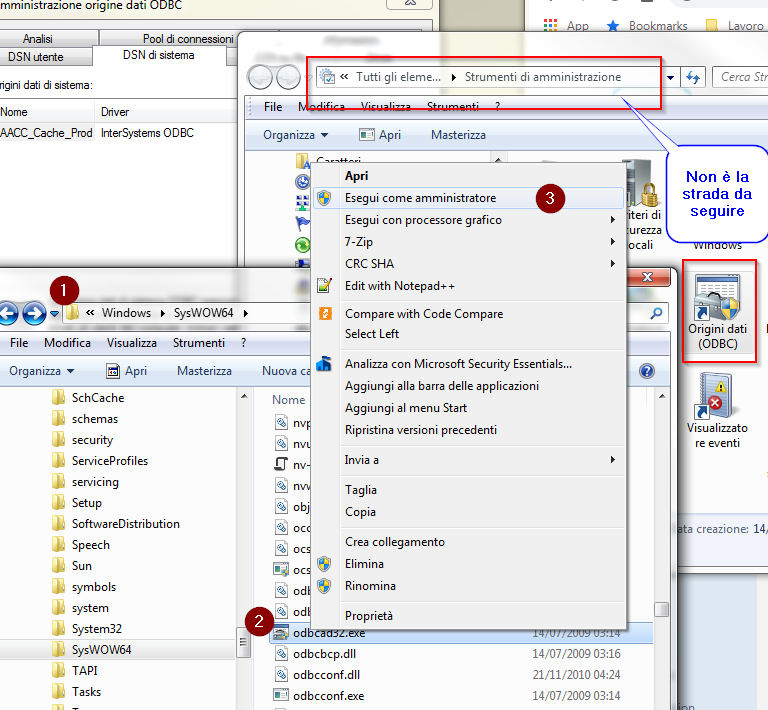Click the Notepad++ icon in the context menu
Viewport: 768px width, 710px height.
coord(324,285)
